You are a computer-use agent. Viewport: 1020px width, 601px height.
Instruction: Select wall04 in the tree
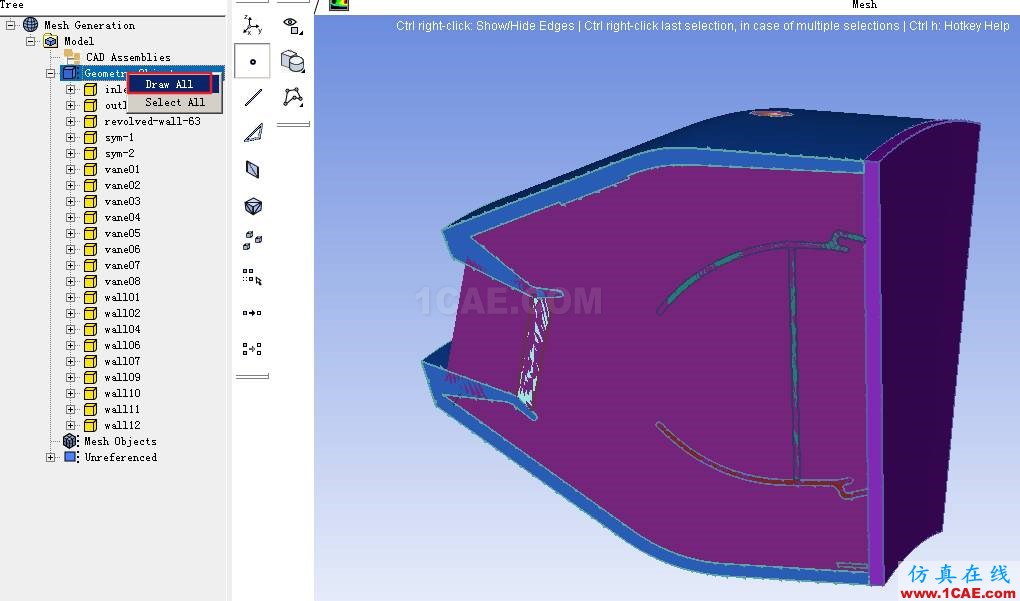coord(122,329)
